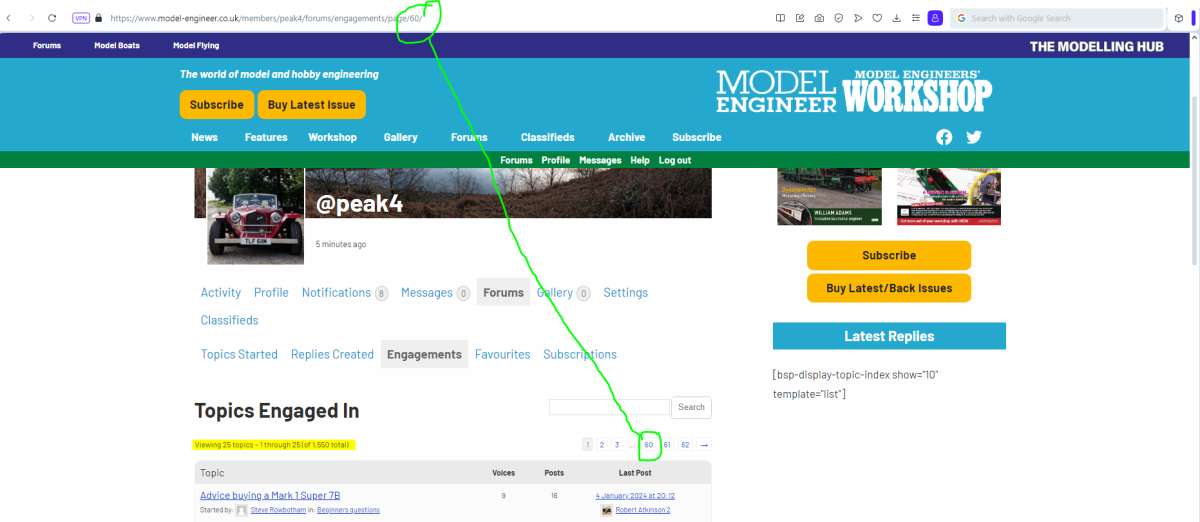
Task: Open the Messages profile tab
Action: pos(435,293)
